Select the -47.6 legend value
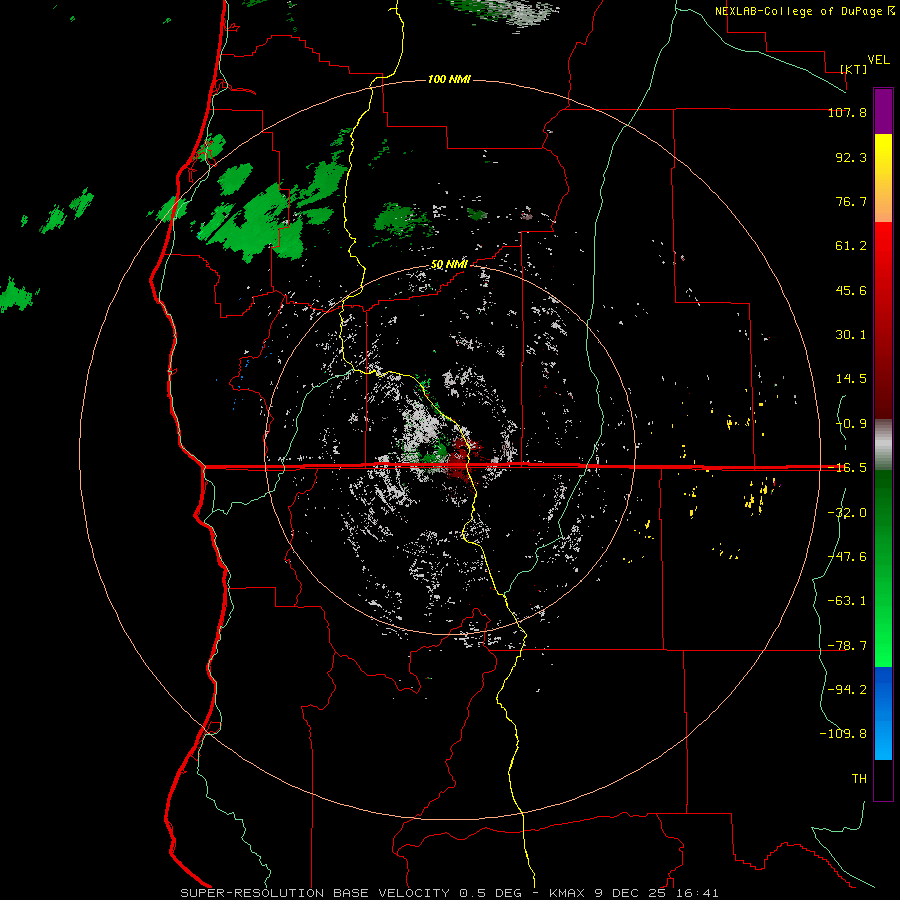900x900 pixels. tap(847, 557)
